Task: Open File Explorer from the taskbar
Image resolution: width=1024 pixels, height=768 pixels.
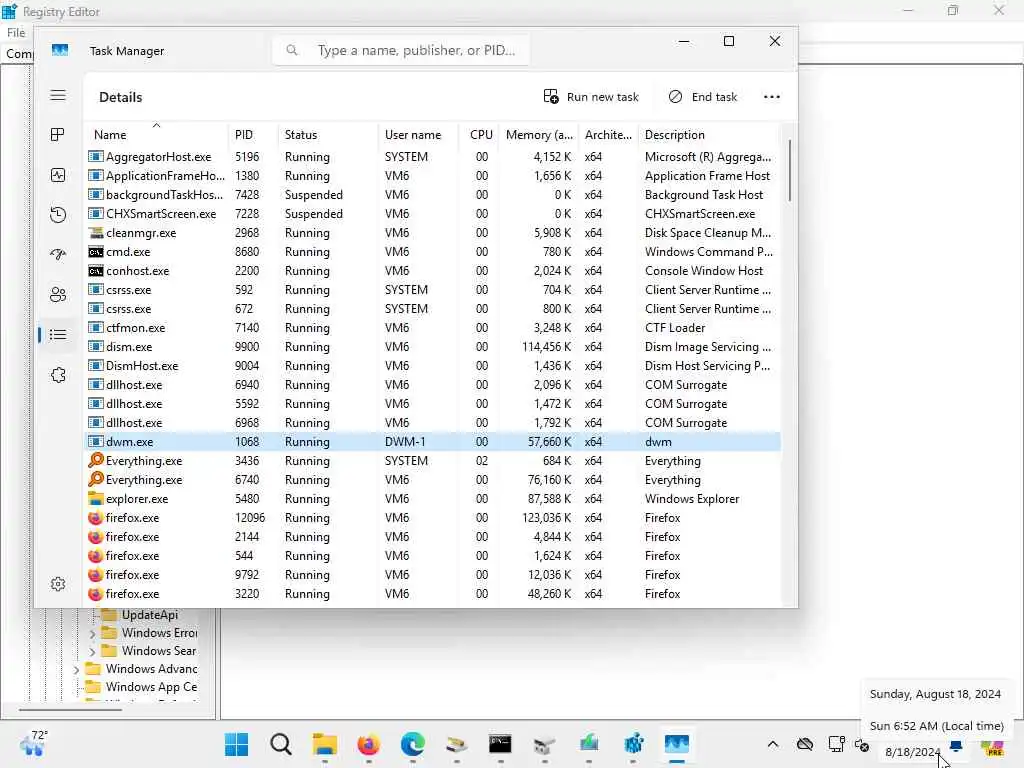Action: [325, 744]
